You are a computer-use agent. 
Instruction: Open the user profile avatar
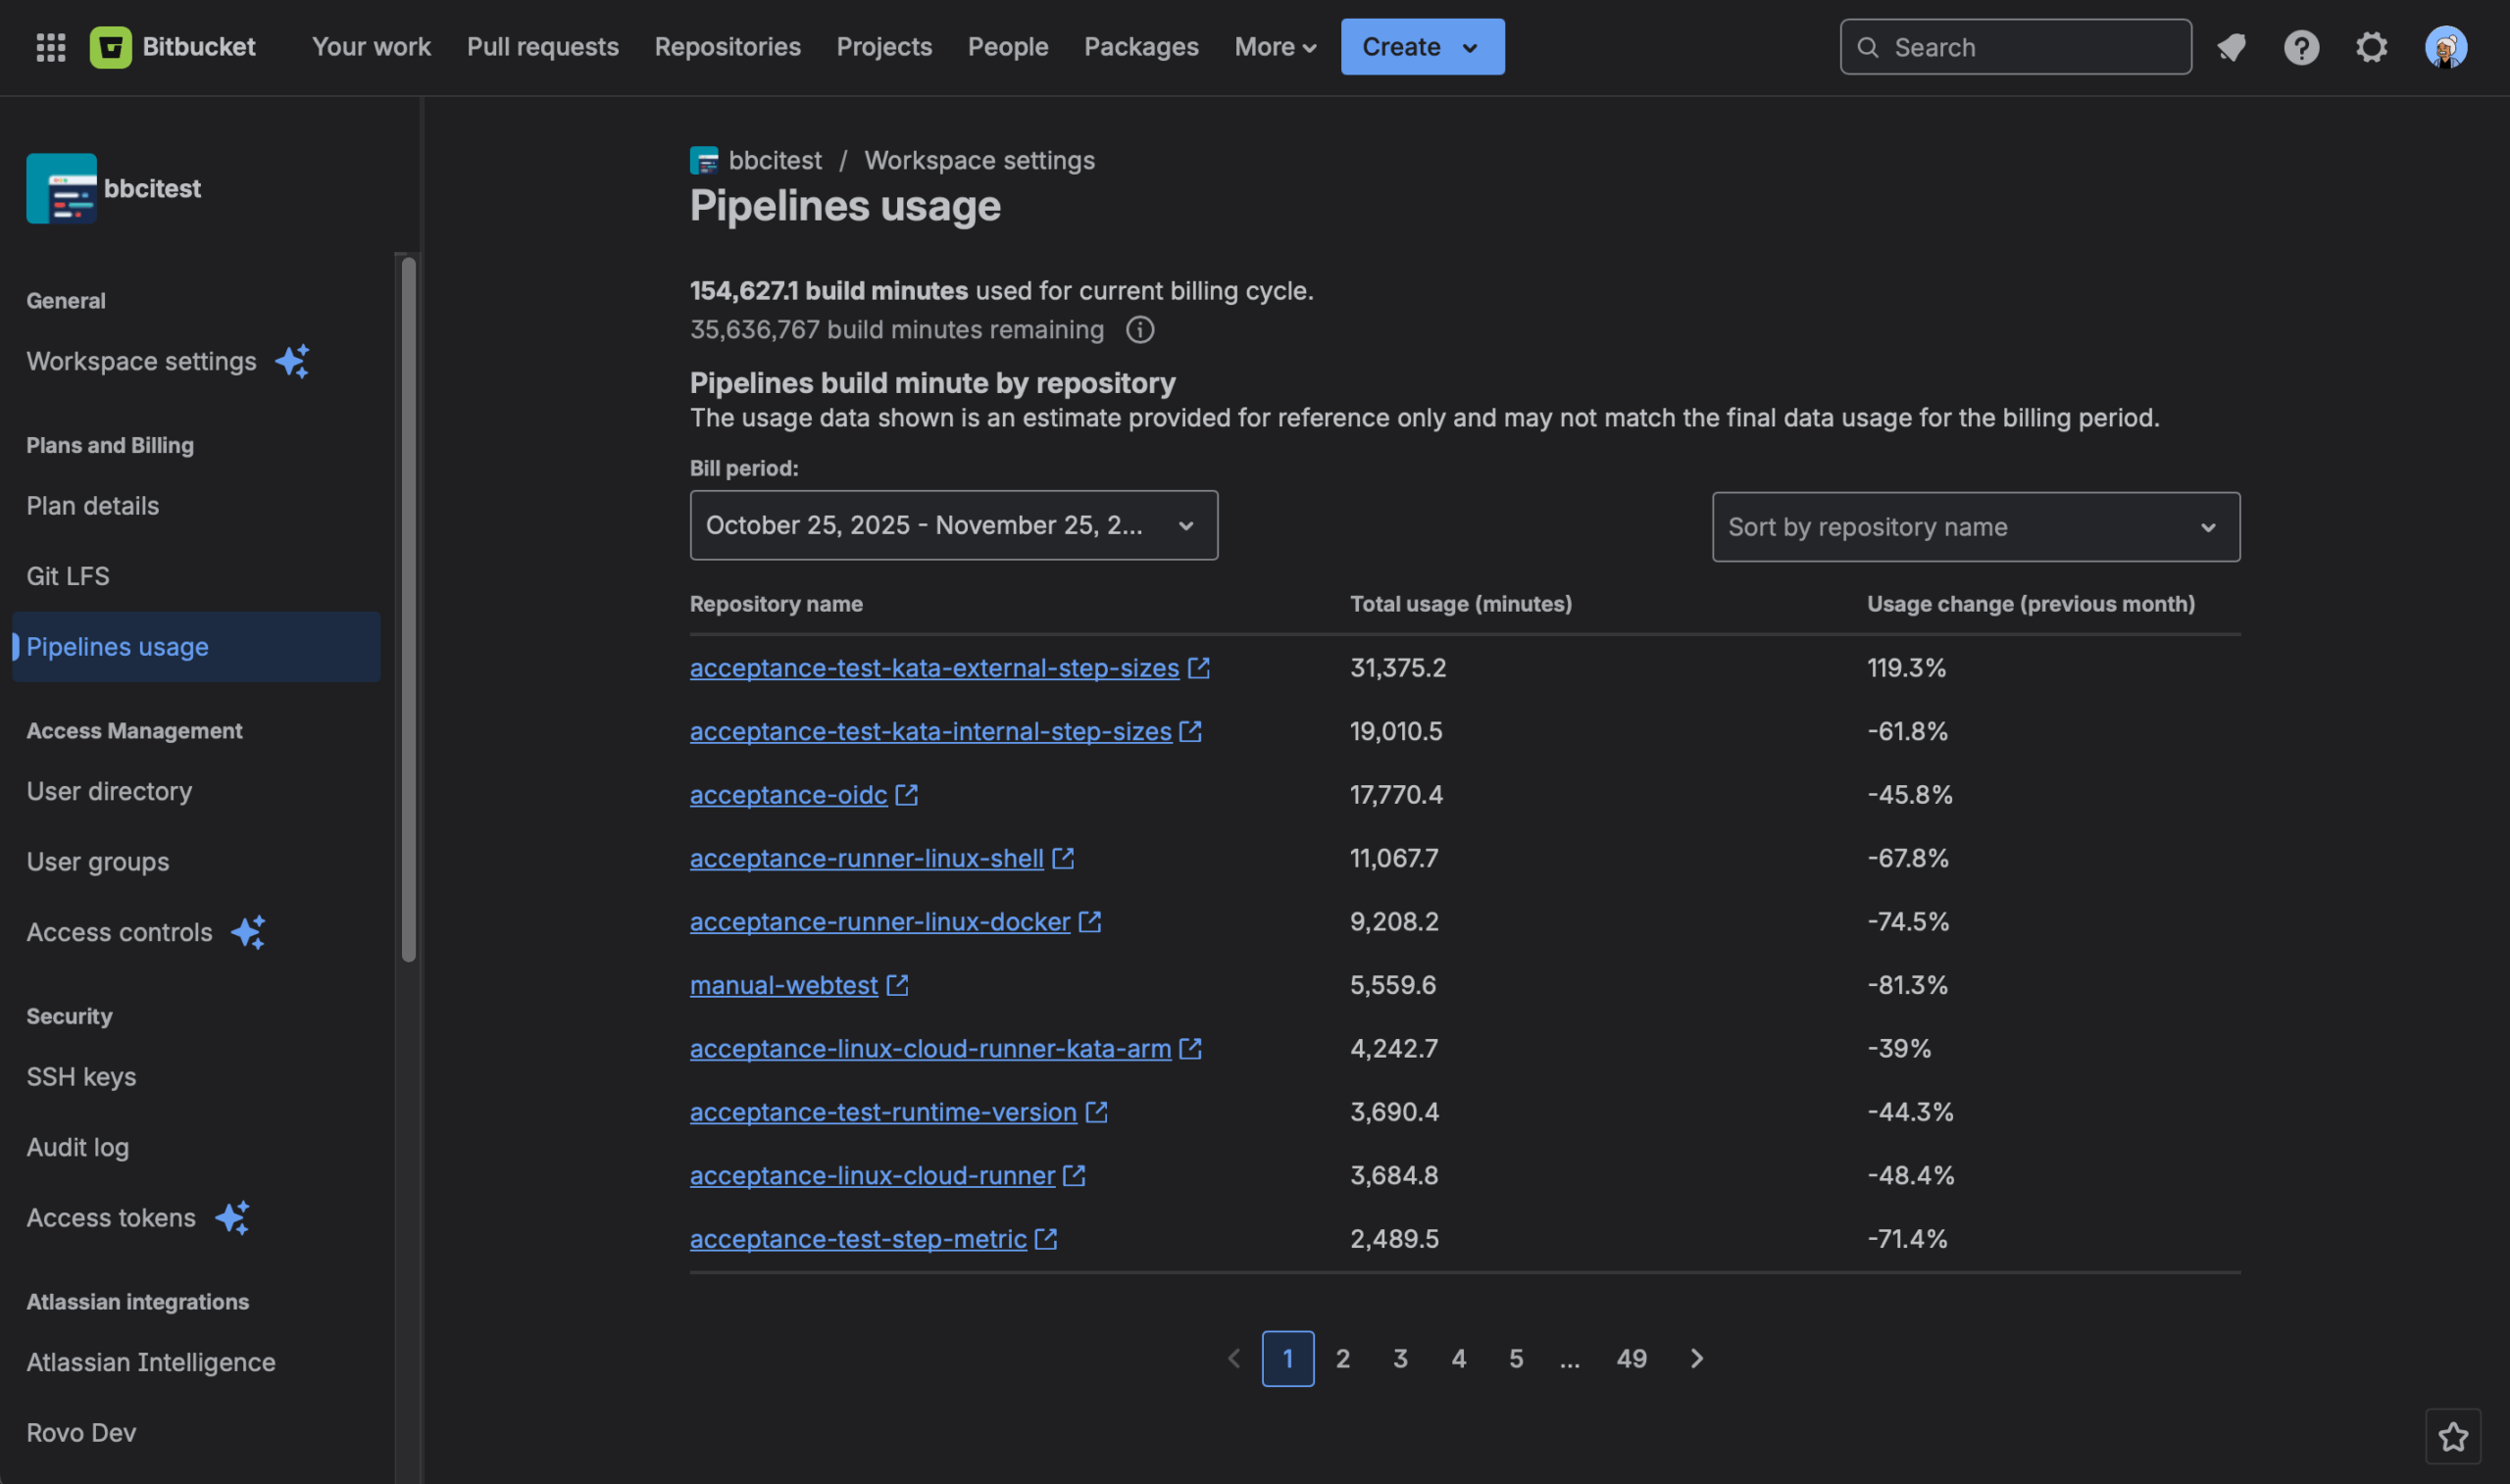[x=2445, y=47]
